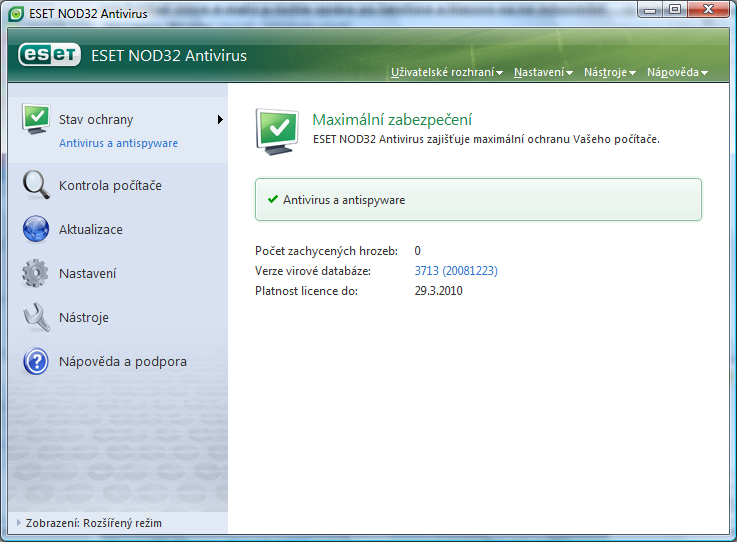Minimize the ESET window
Screen dimensions: 737x542
tap(650, 9)
